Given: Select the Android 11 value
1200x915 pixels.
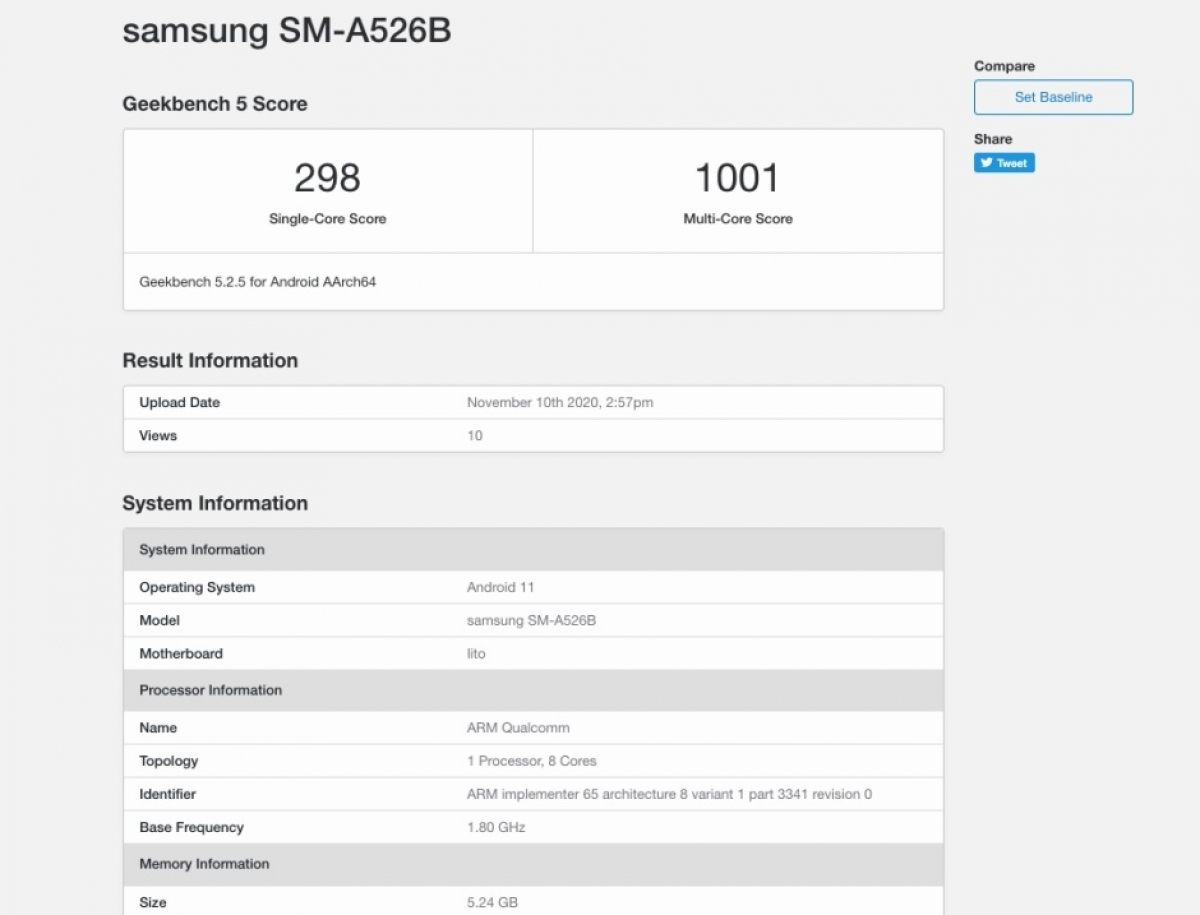Looking at the screenshot, I should coord(501,587).
